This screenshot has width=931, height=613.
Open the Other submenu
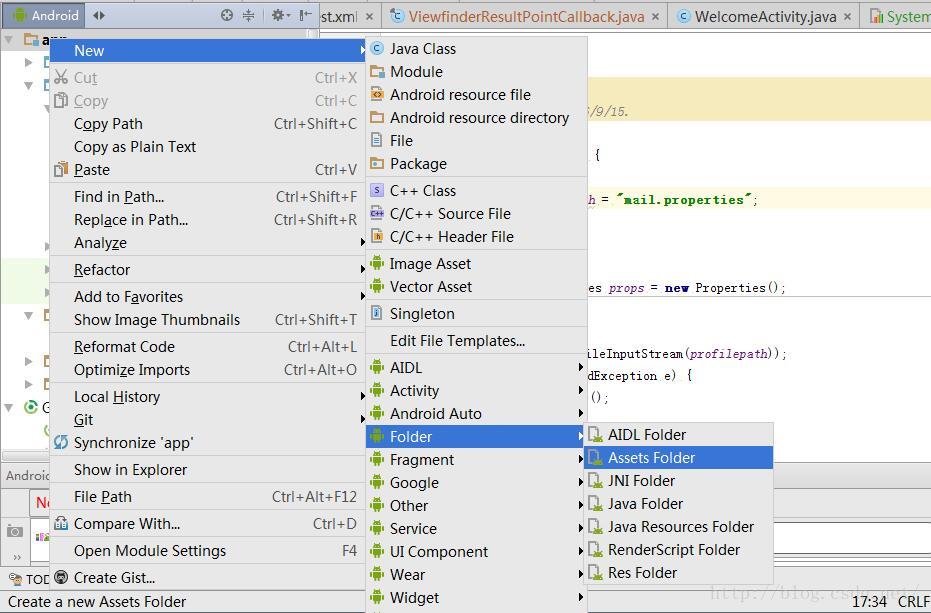[x=476, y=505]
